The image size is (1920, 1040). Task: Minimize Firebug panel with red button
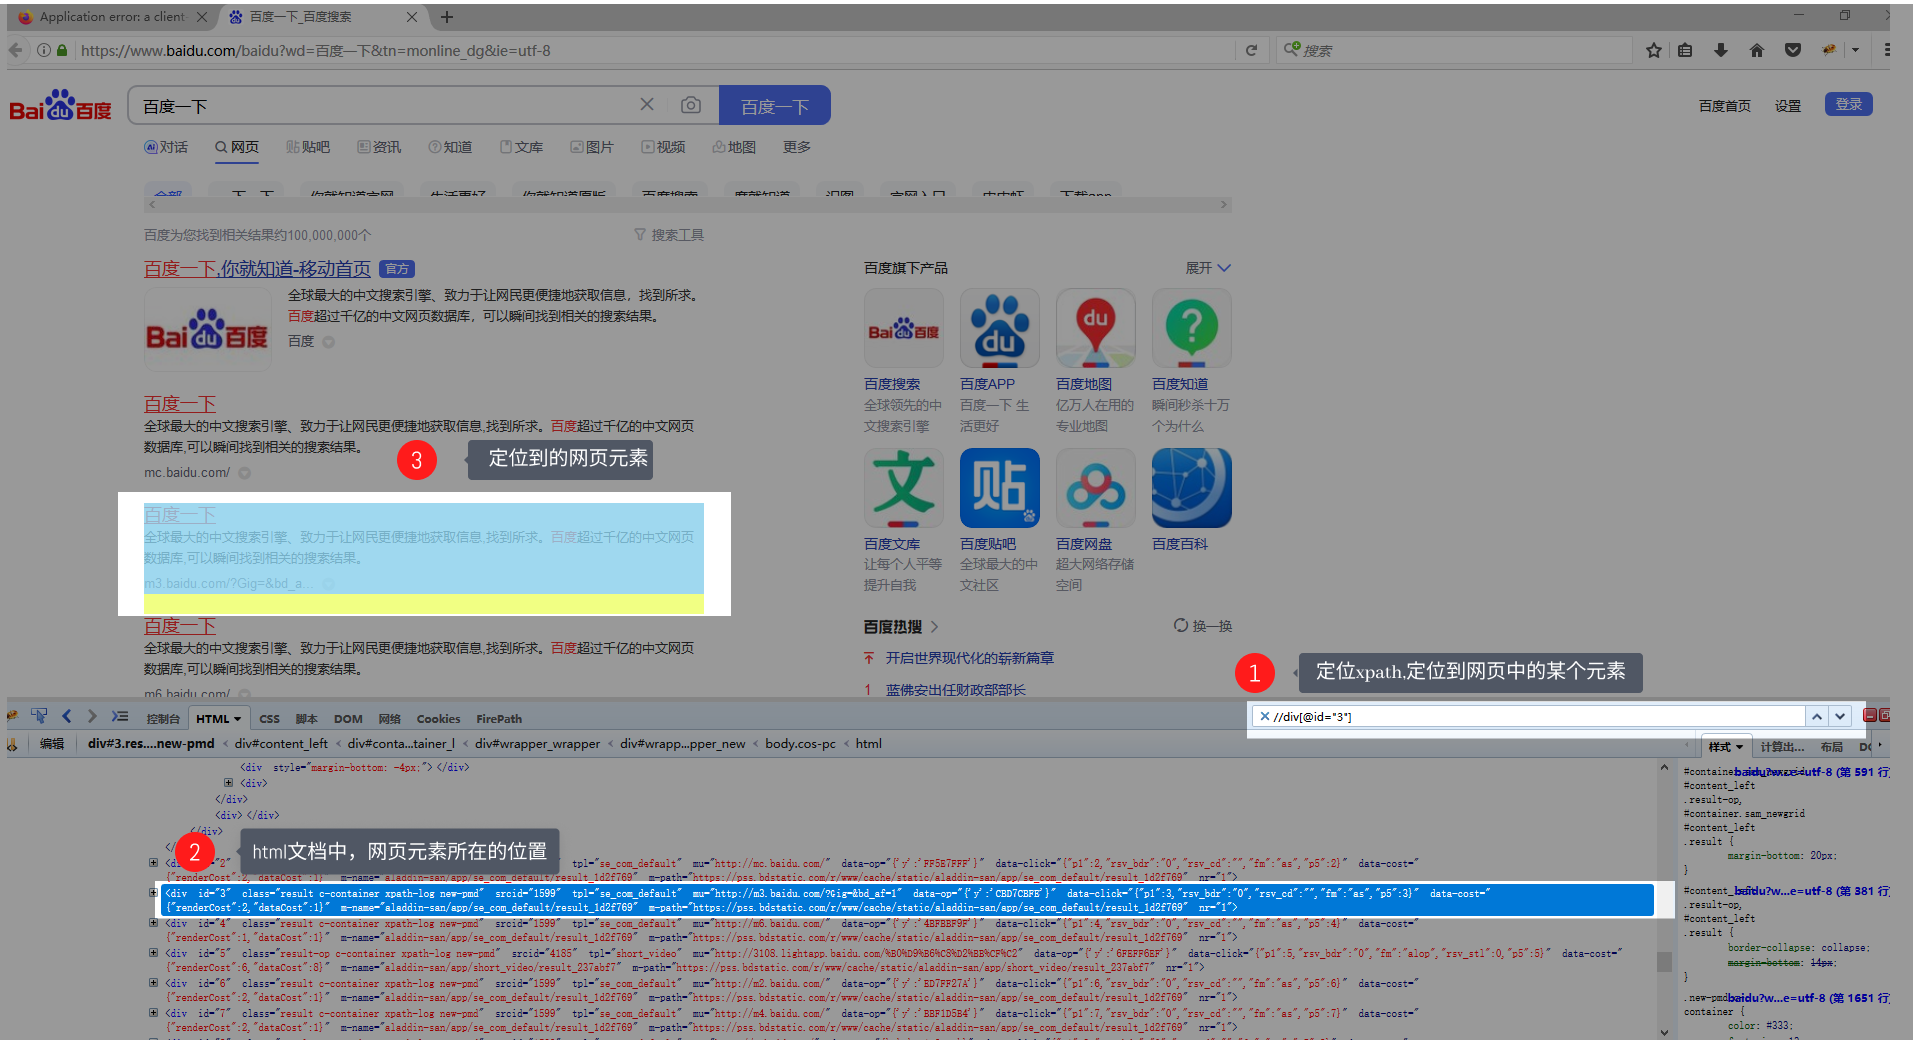coord(1869,715)
